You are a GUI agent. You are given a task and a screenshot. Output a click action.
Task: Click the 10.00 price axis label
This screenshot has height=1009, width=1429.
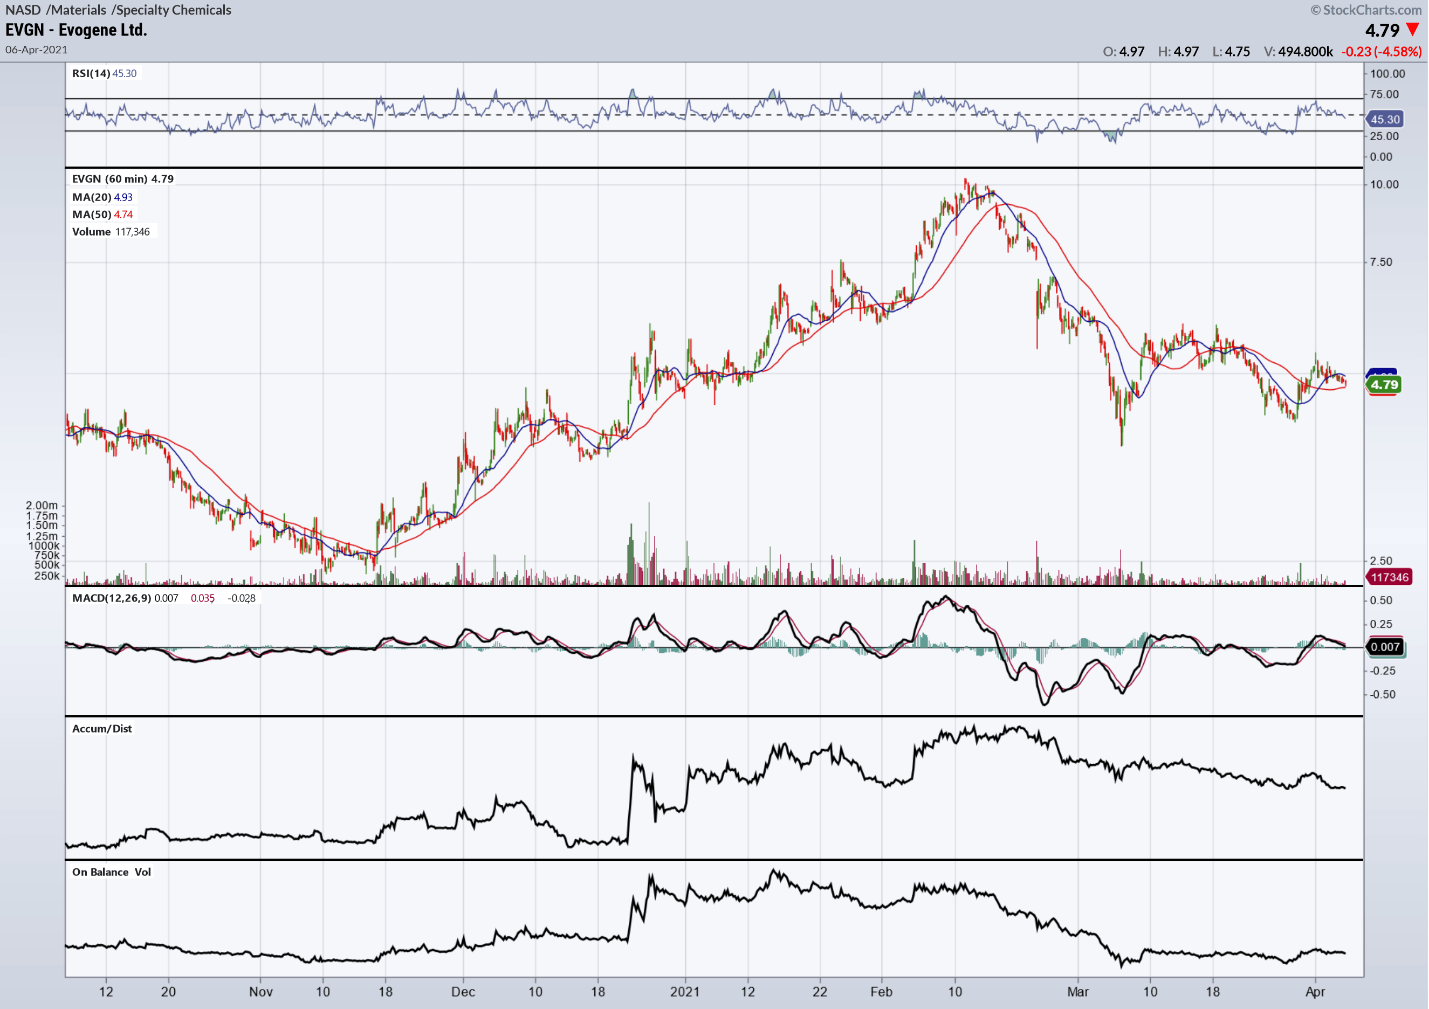[x=1385, y=184]
